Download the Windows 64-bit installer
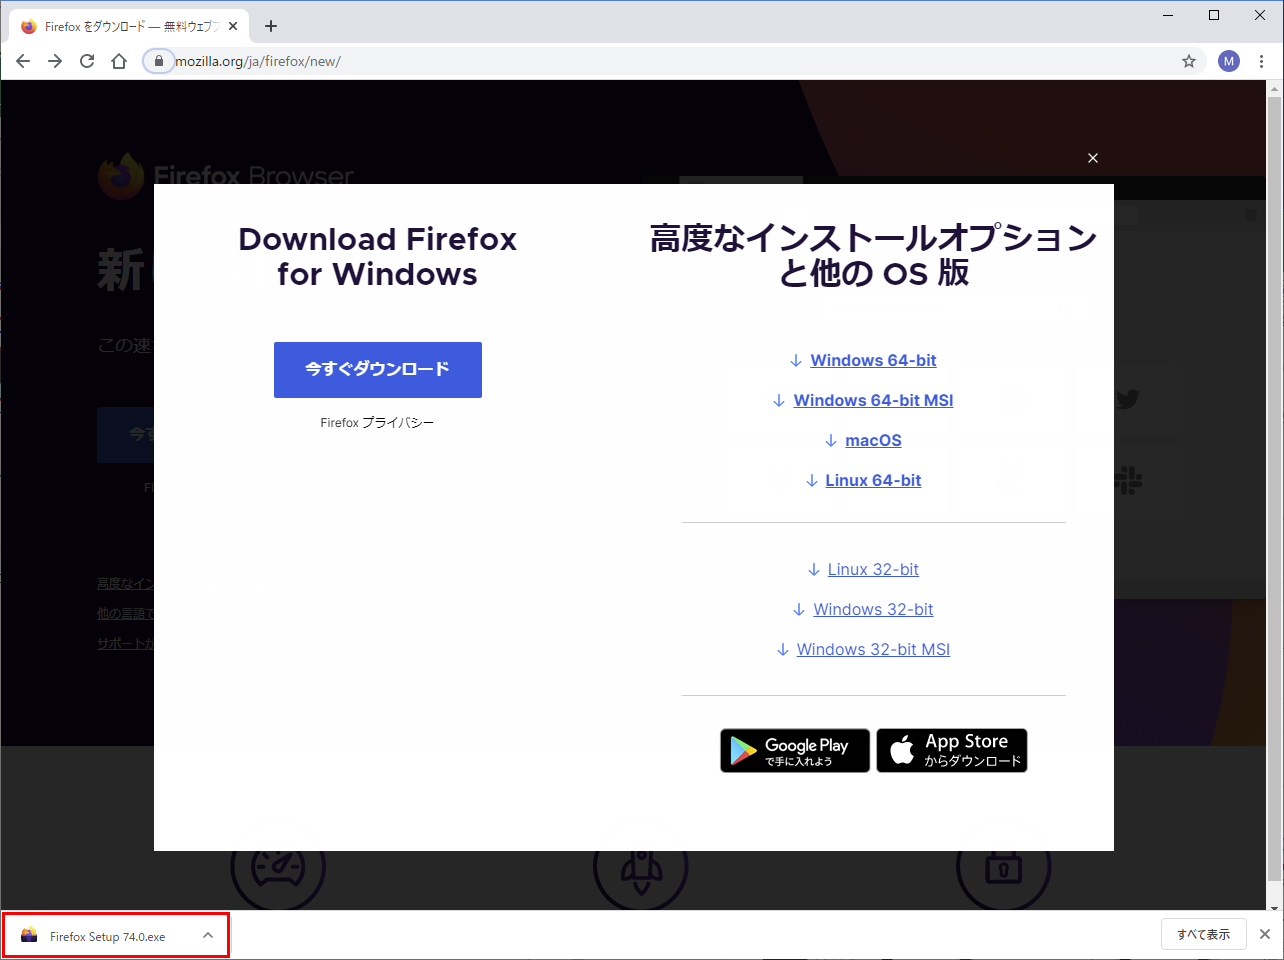The height and width of the screenshot is (960, 1284). tap(873, 360)
